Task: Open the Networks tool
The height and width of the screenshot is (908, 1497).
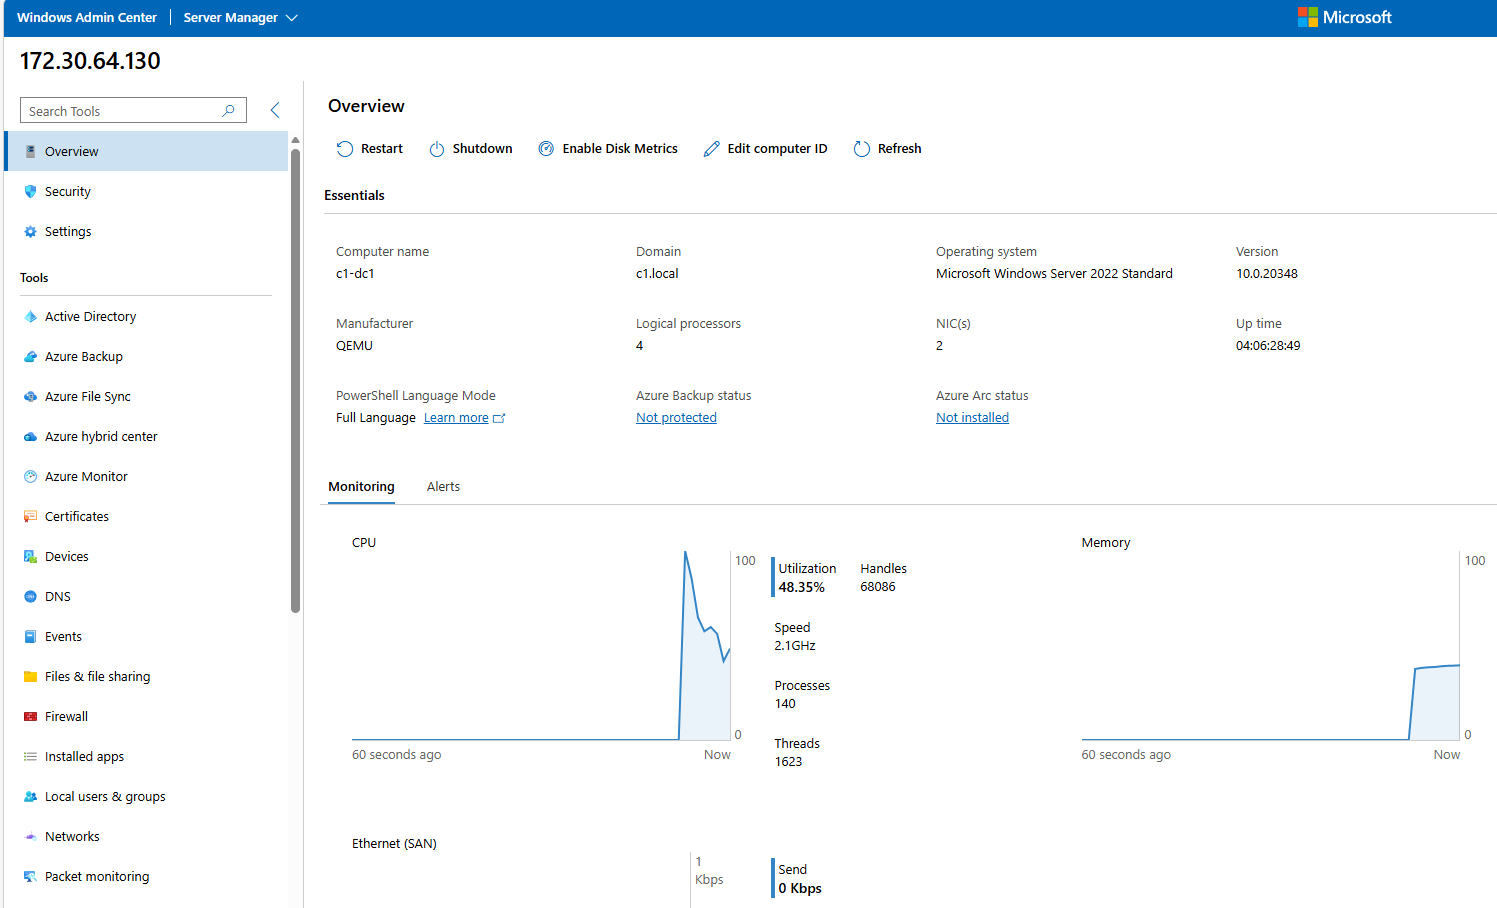Action: [71, 836]
